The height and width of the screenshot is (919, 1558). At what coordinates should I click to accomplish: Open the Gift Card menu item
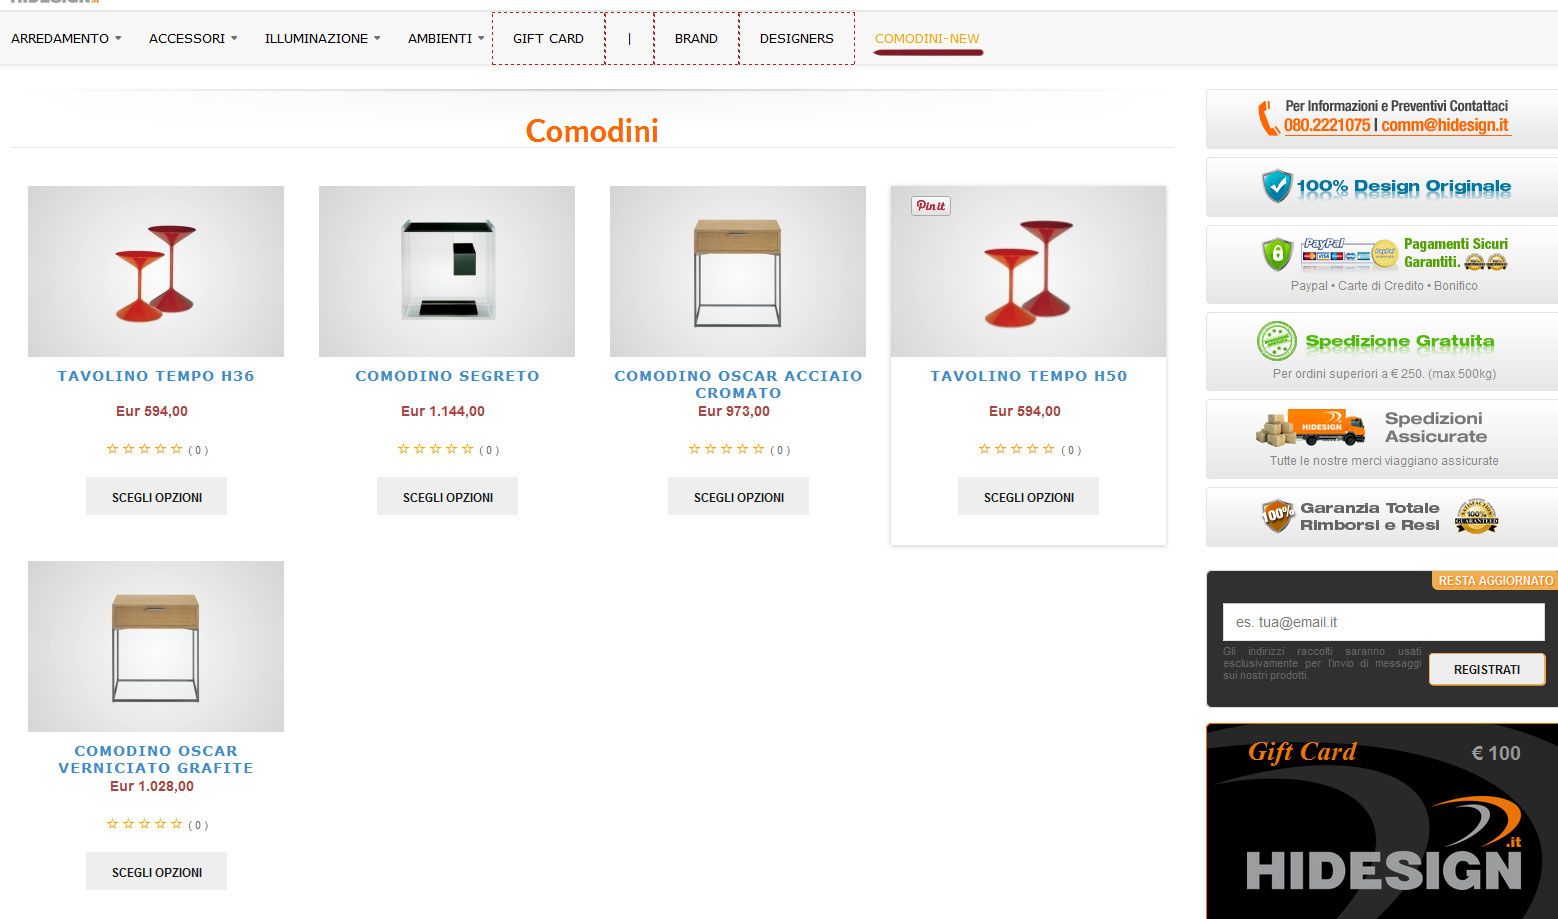click(x=548, y=38)
